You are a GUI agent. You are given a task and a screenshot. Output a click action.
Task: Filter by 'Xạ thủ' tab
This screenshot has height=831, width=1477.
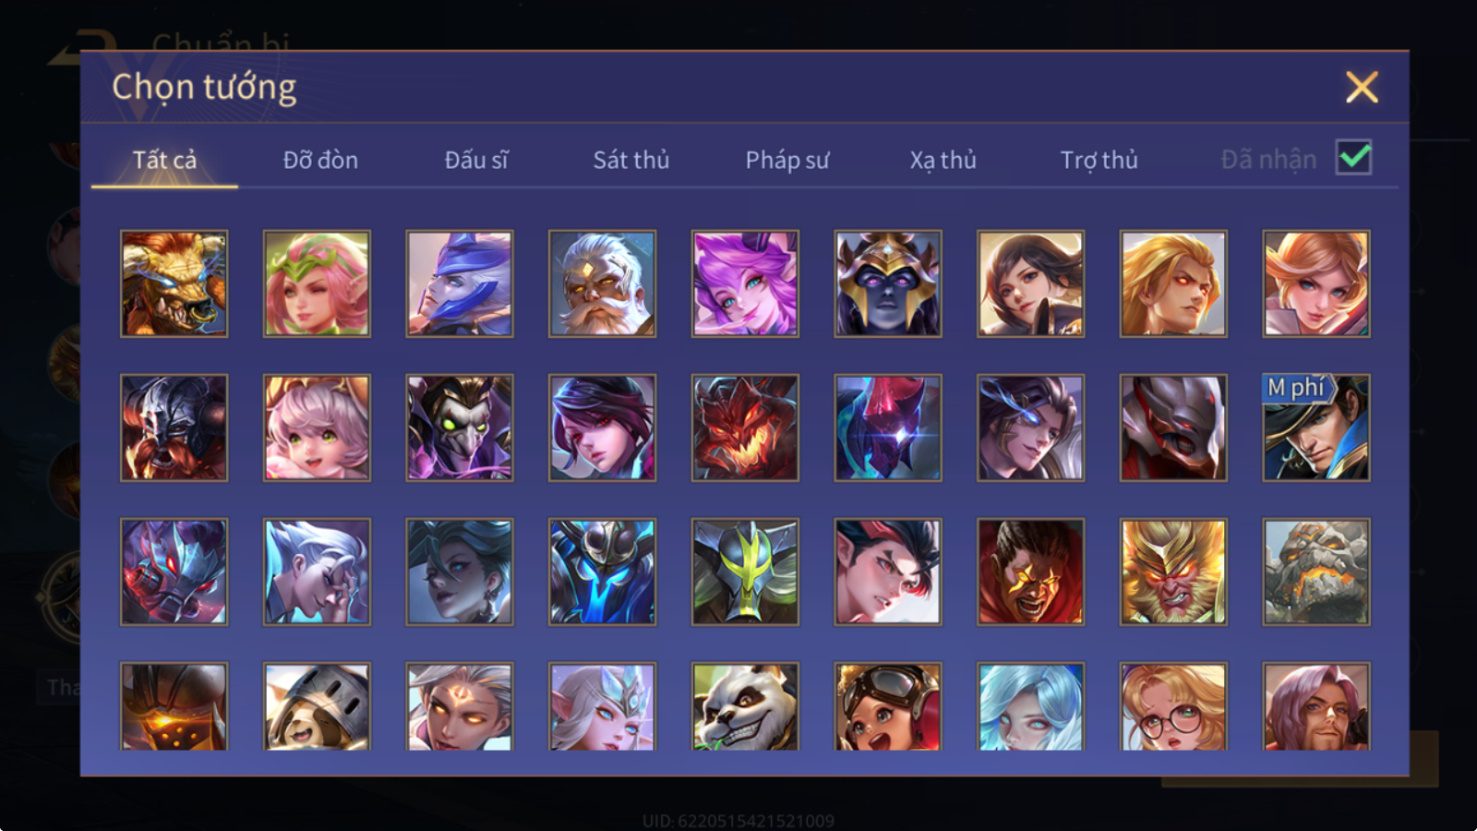pos(943,160)
